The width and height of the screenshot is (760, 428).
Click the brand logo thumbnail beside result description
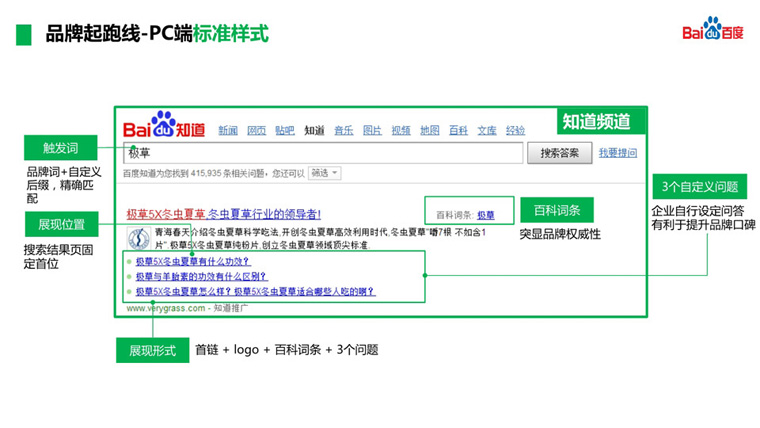(x=139, y=238)
